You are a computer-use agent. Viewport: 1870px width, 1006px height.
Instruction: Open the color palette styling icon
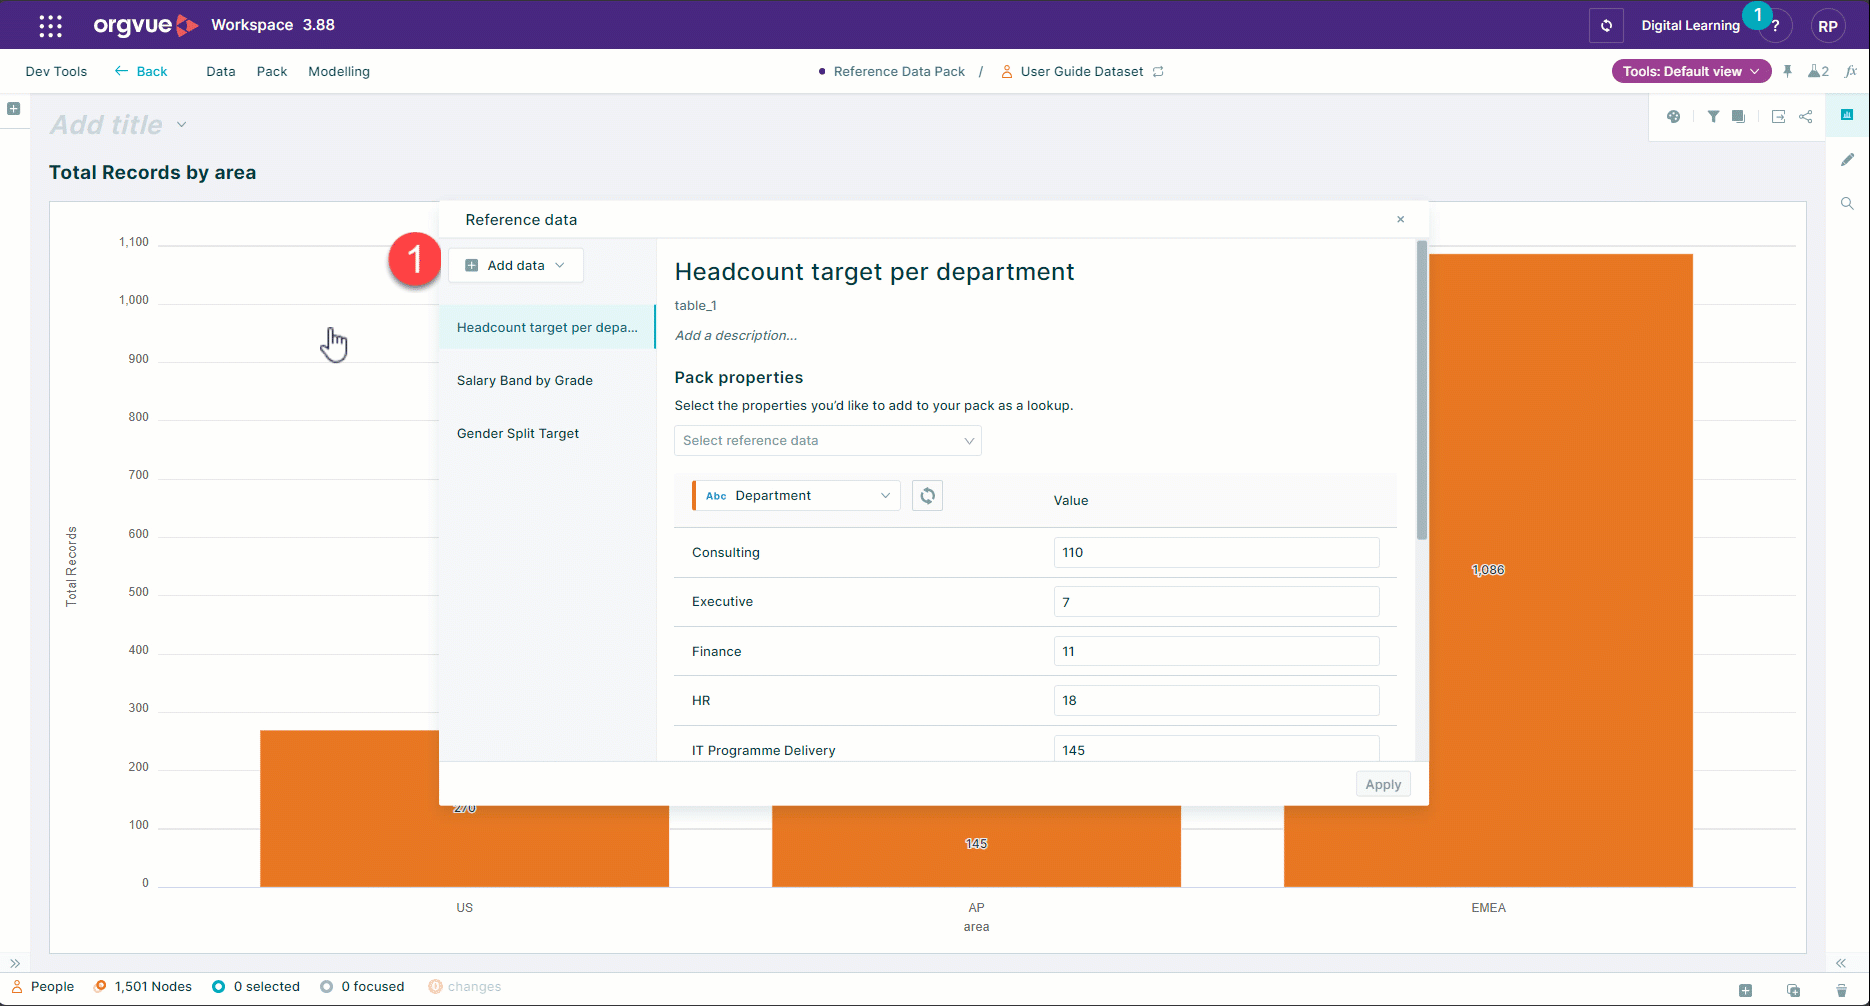1673,116
